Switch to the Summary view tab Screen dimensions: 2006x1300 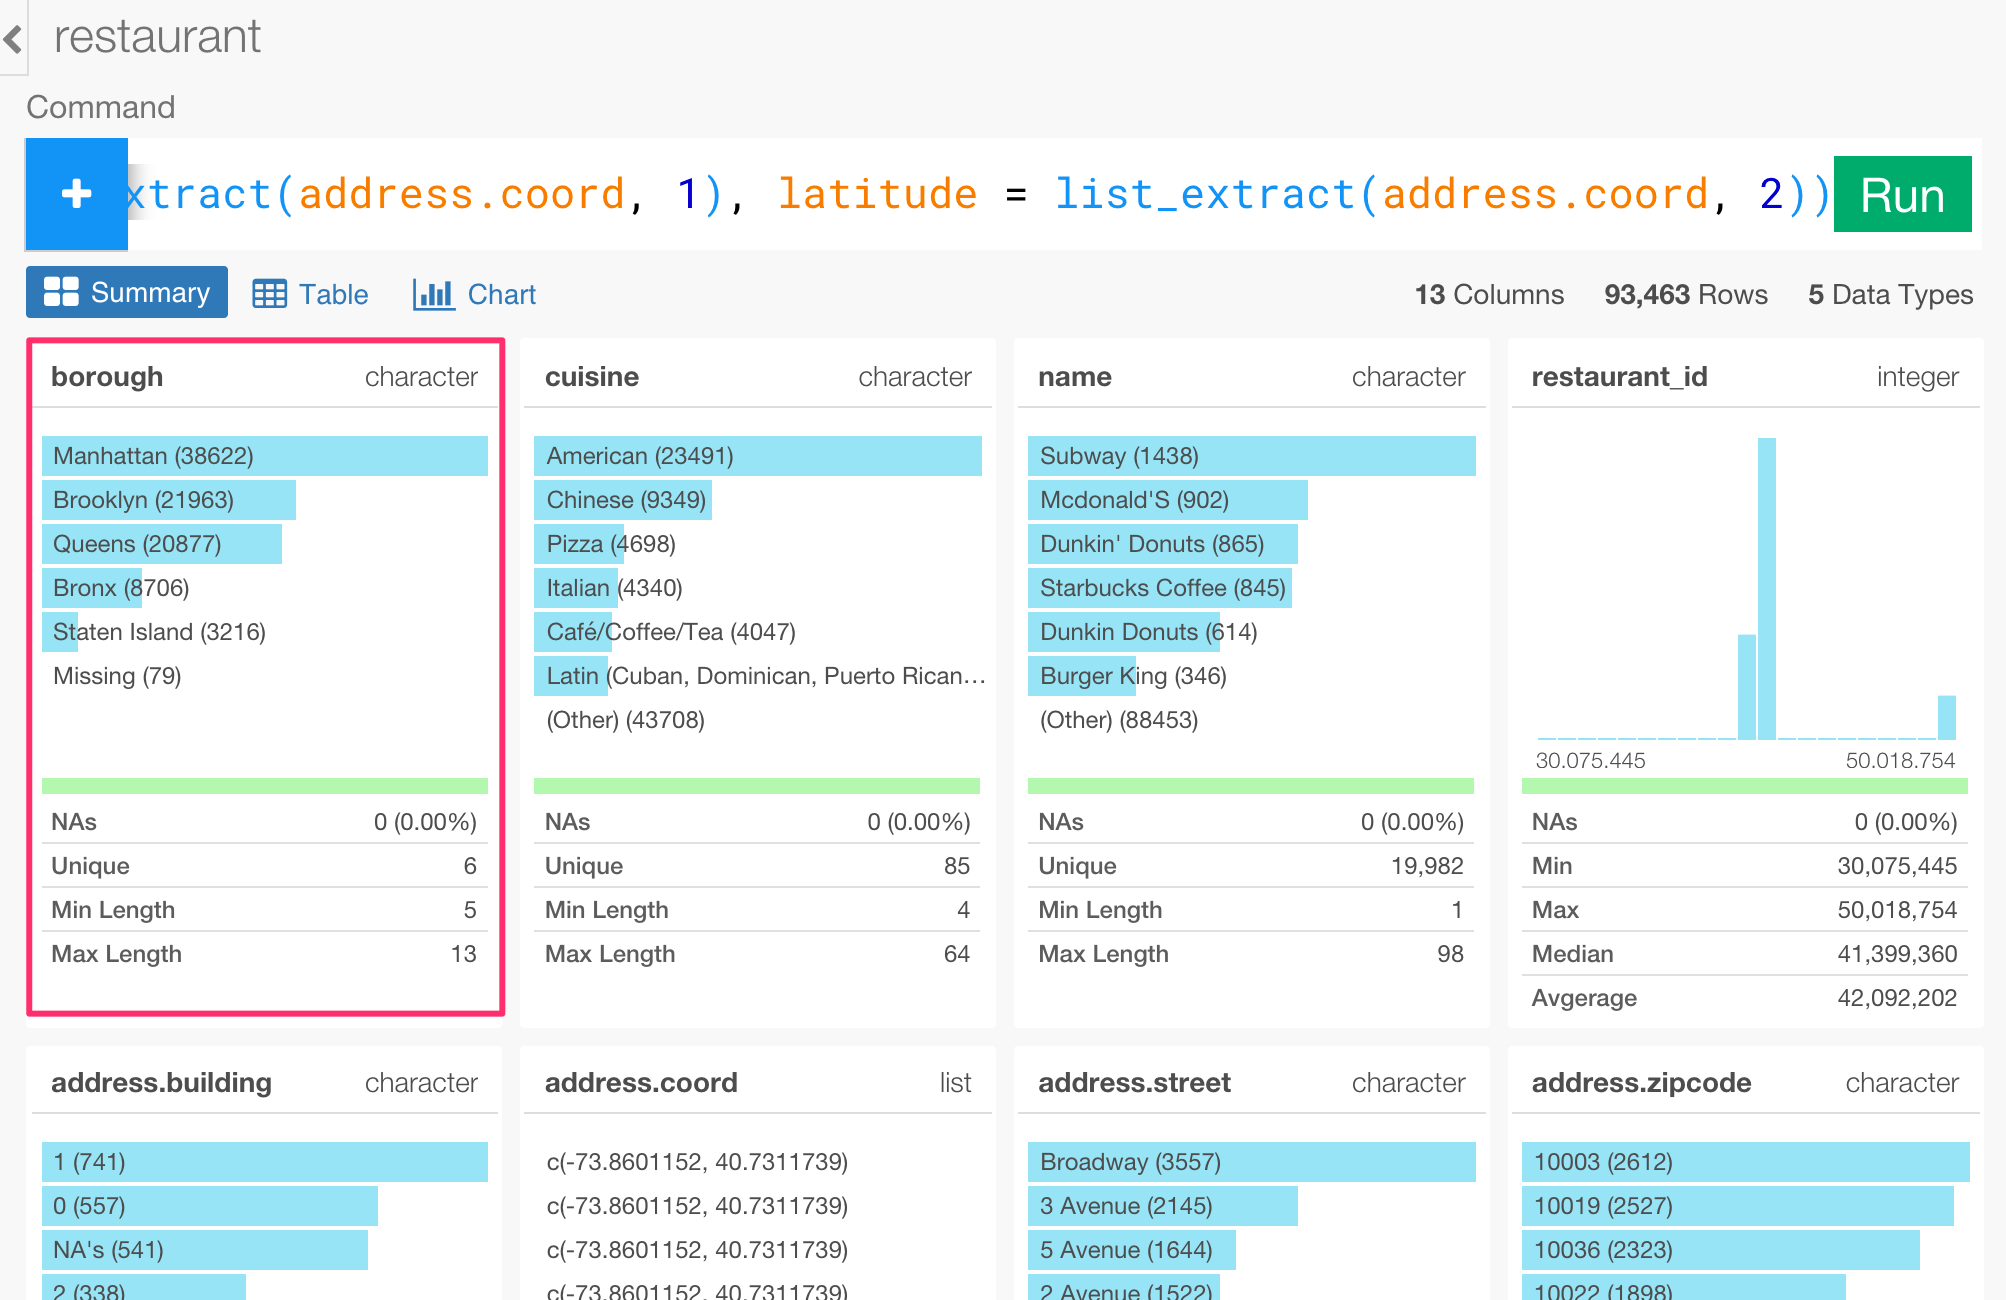pyautogui.click(x=127, y=292)
